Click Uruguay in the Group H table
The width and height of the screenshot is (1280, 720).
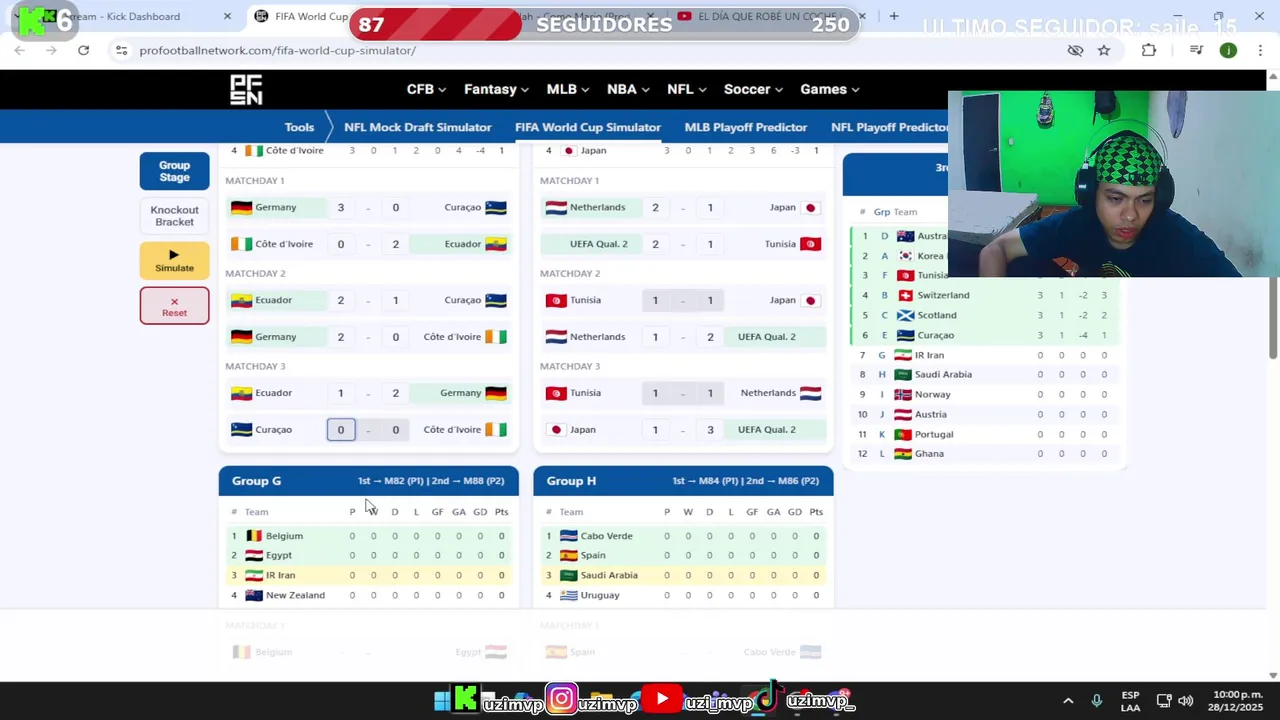click(x=600, y=595)
